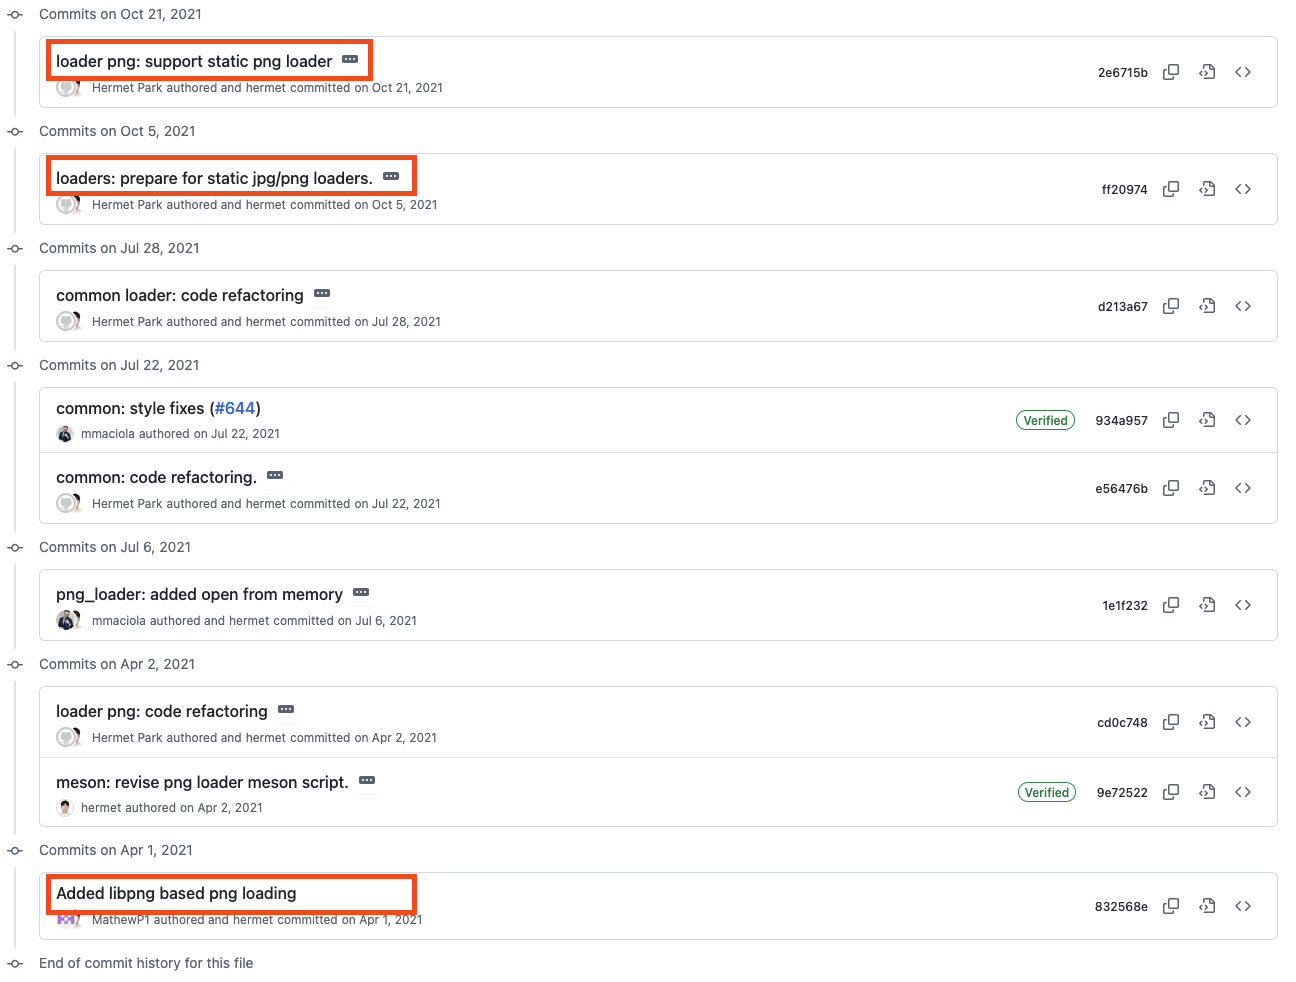View file at commit 9e72522
Viewport: 1296px width, 982px height.
(x=1207, y=792)
